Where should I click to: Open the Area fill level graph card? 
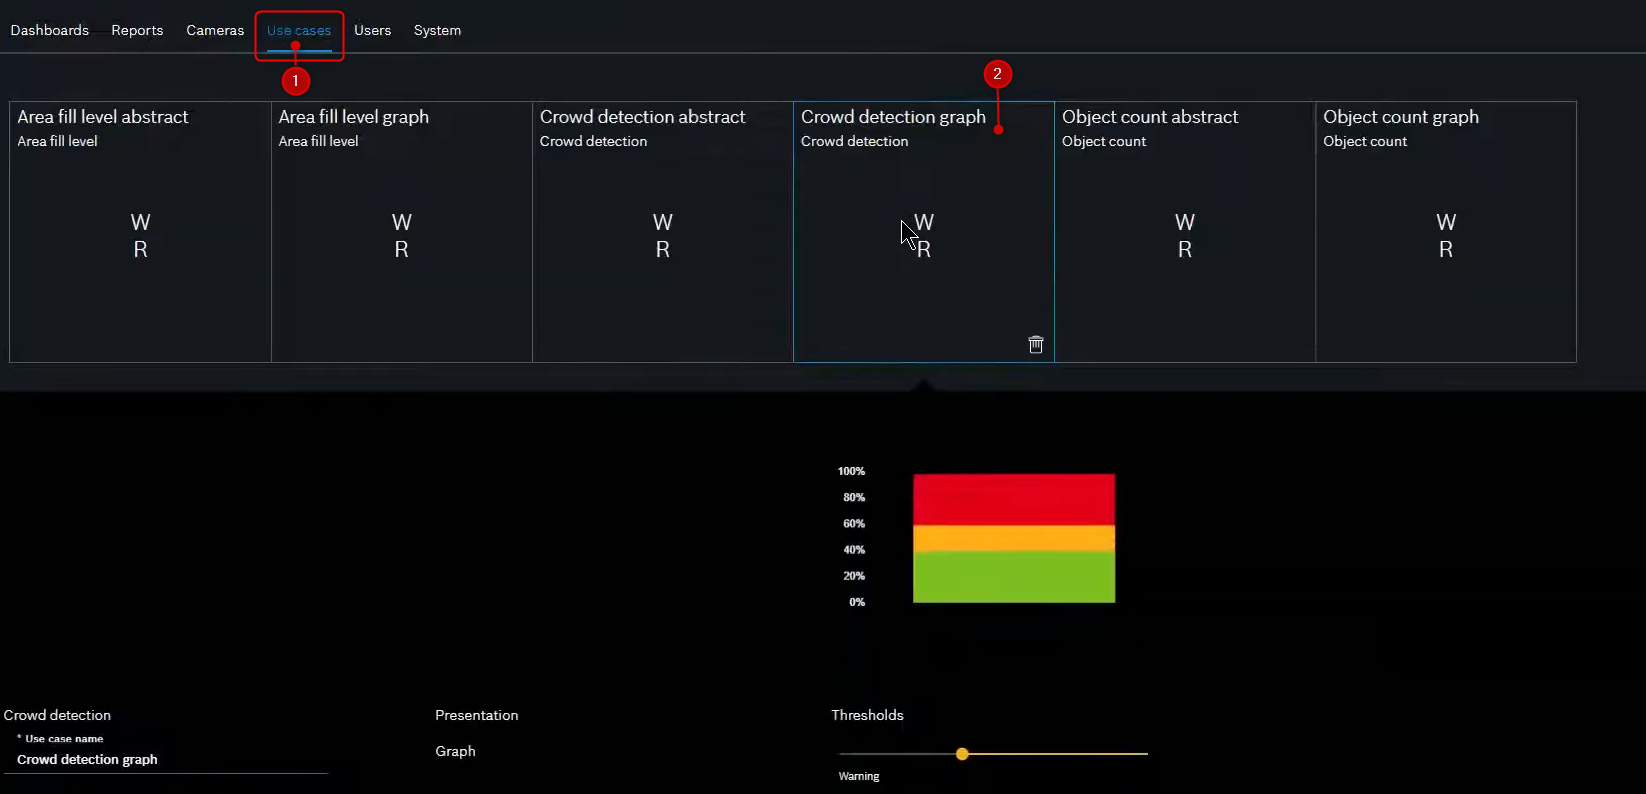coord(401,232)
